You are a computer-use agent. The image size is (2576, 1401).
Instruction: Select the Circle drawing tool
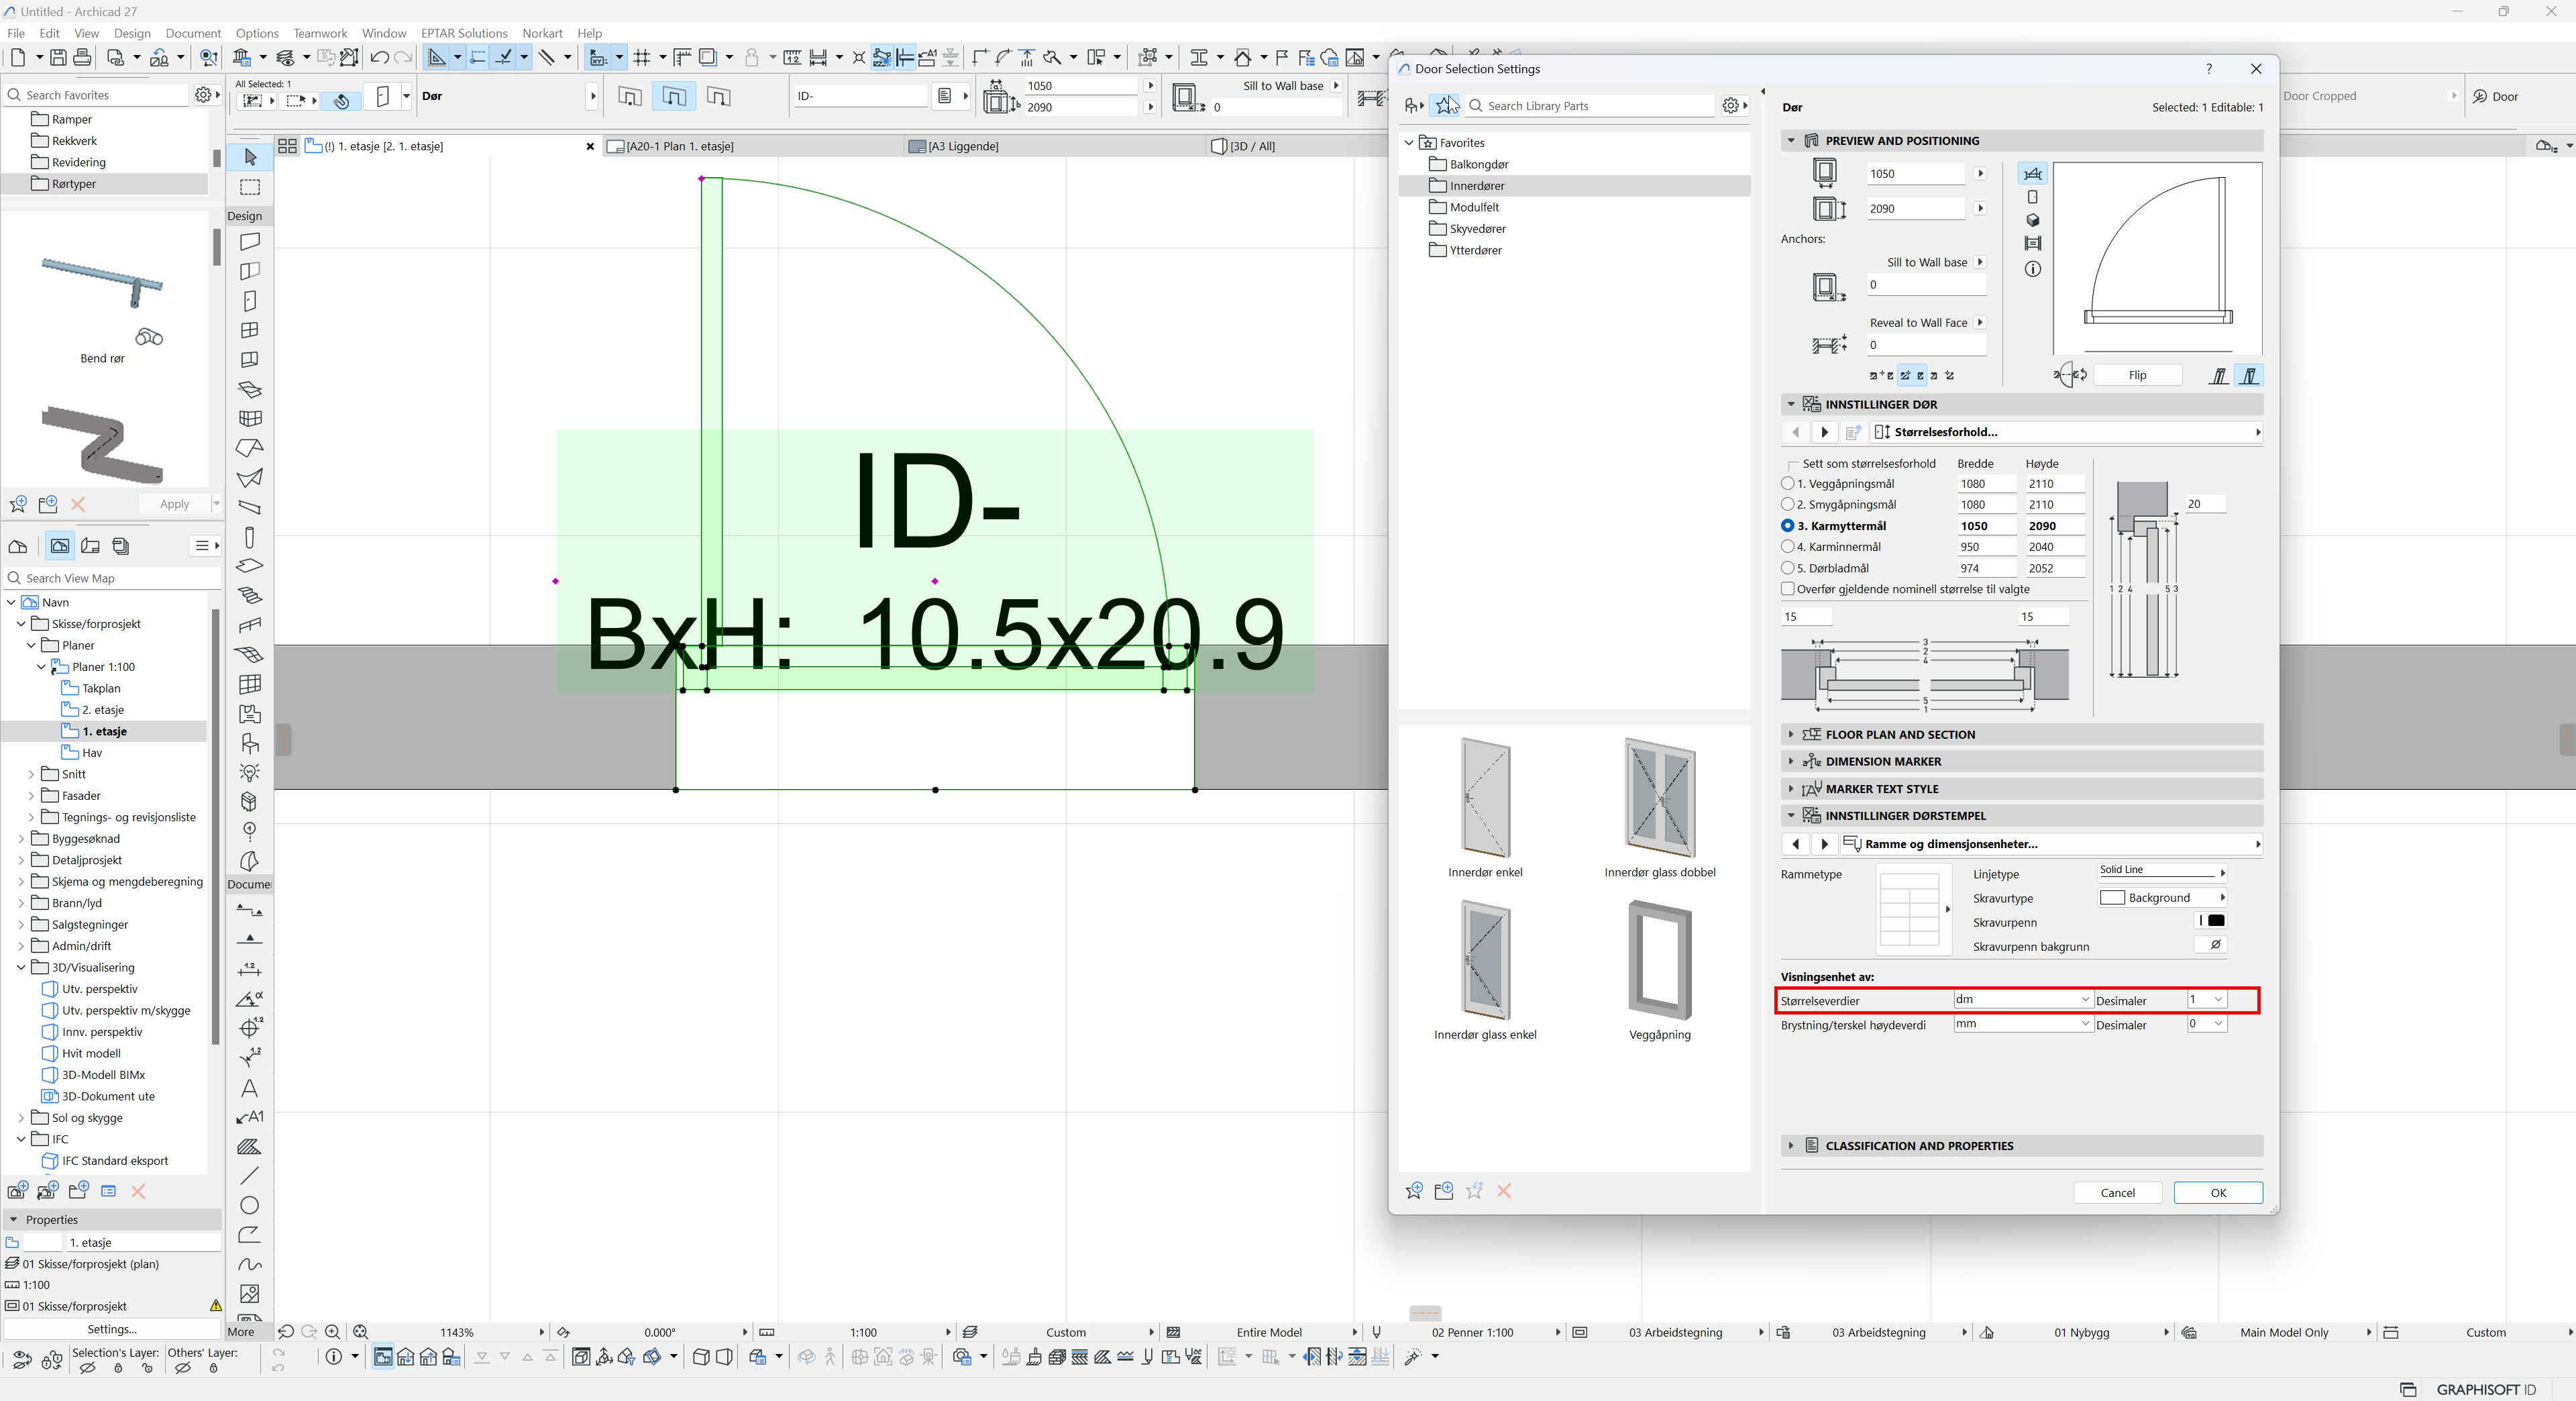(x=250, y=1205)
